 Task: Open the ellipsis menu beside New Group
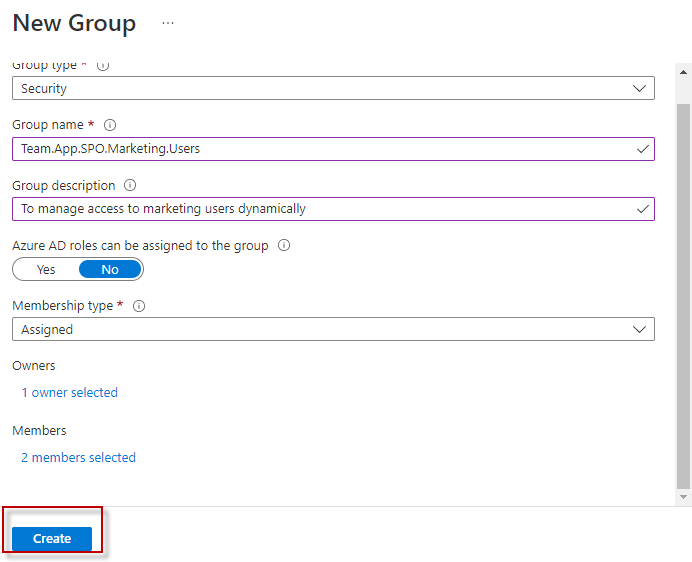click(x=167, y=23)
